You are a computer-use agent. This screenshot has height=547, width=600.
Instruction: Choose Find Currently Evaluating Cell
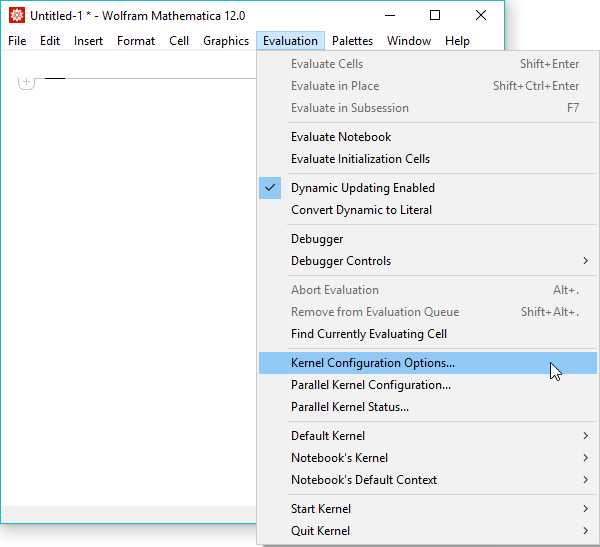pos(428,334)
